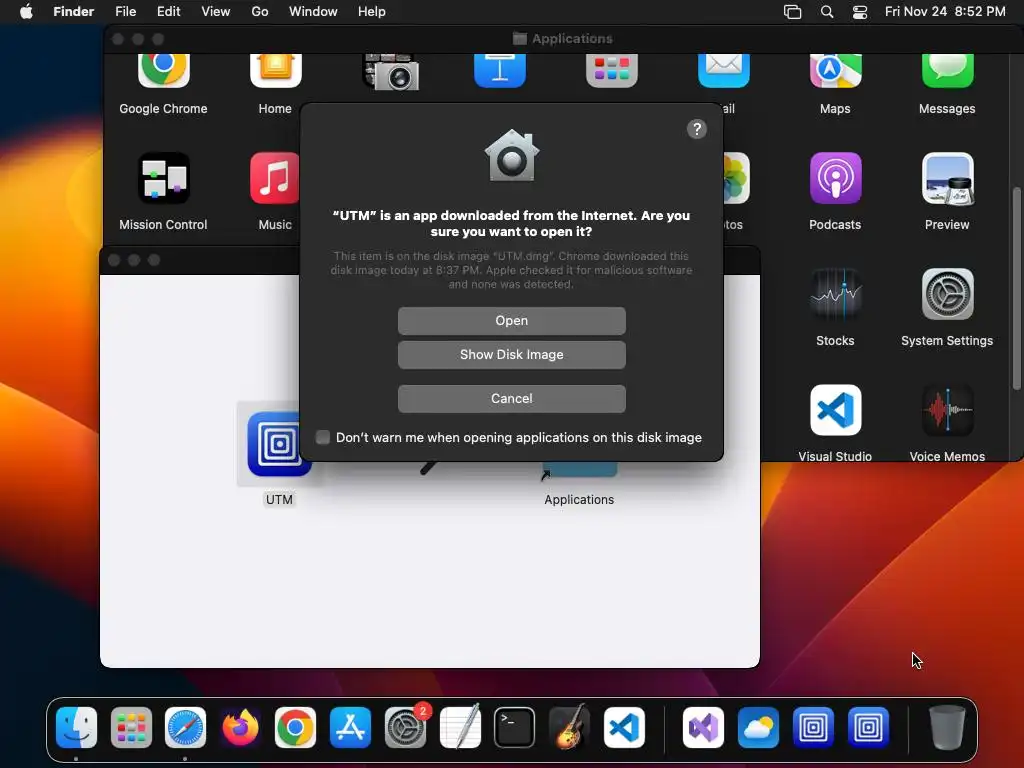Open TextEdit from the Dock
The image size is (1024, 768).
point(460,726)
